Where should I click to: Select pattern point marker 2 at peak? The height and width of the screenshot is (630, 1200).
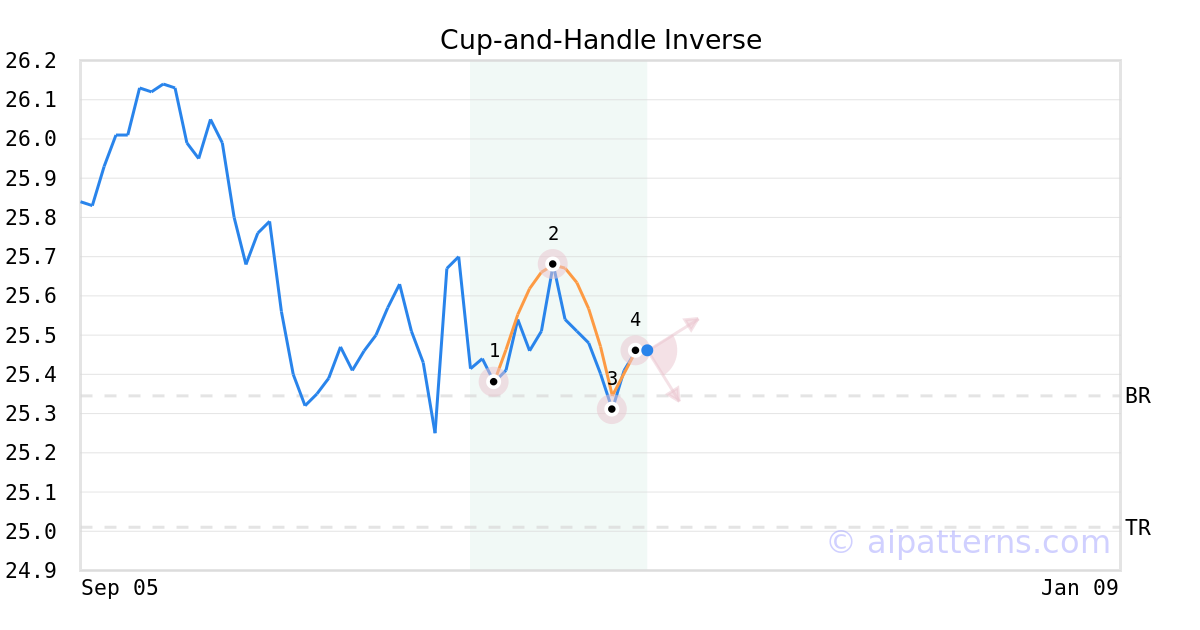[552, 264]
